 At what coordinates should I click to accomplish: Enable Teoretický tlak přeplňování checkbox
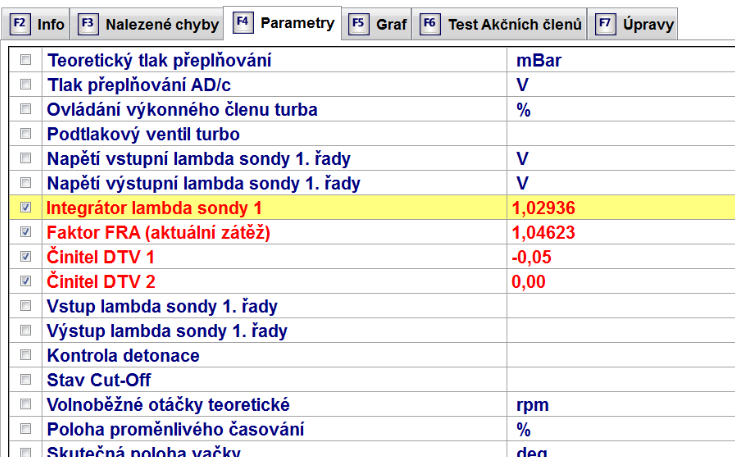click(26, 61)
